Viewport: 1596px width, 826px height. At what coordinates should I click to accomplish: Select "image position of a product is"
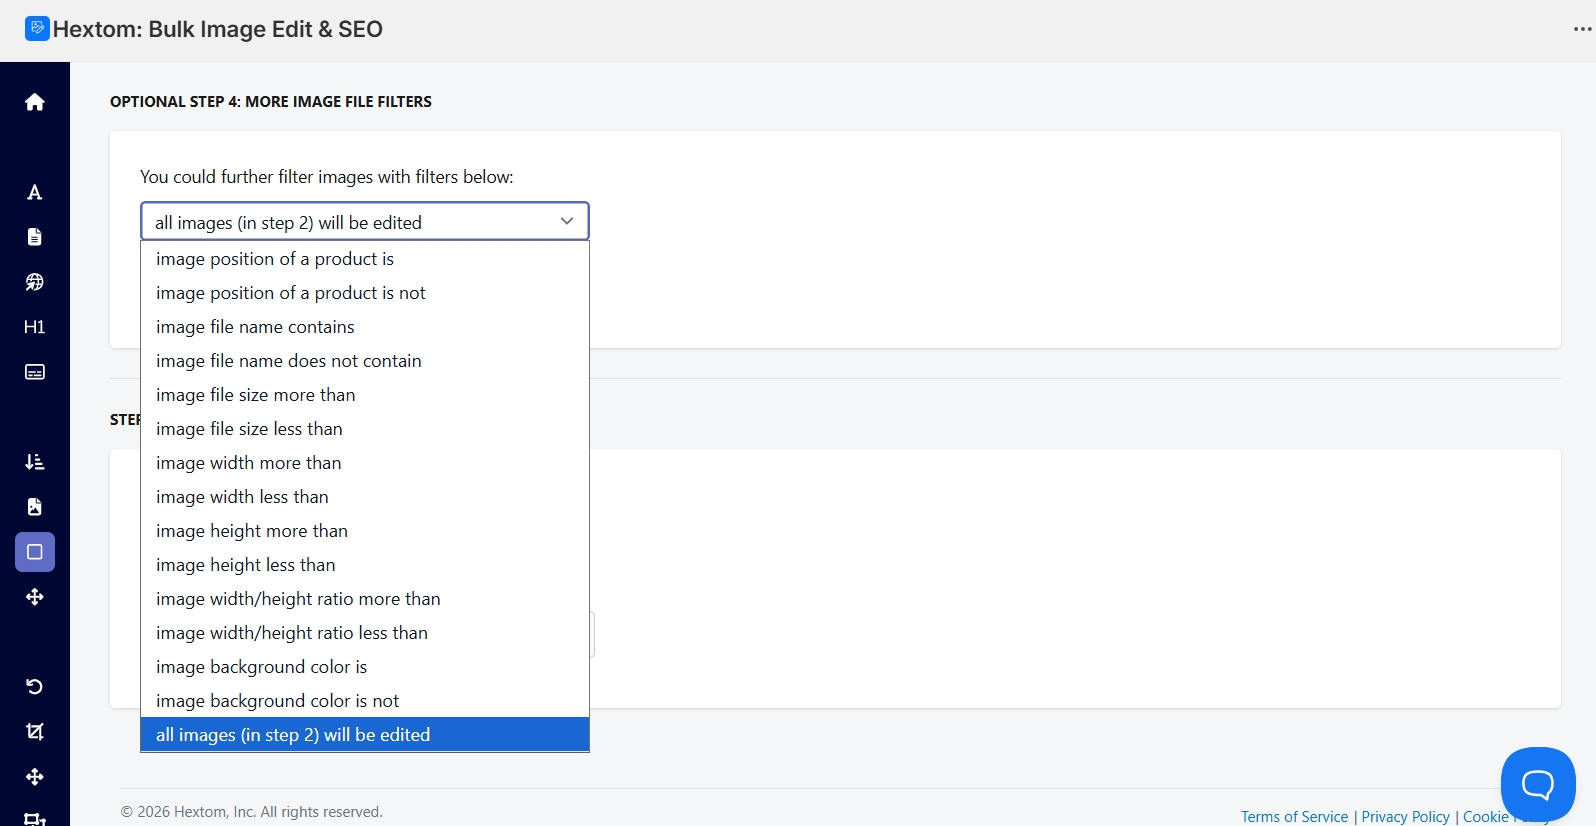click(275, 259)
